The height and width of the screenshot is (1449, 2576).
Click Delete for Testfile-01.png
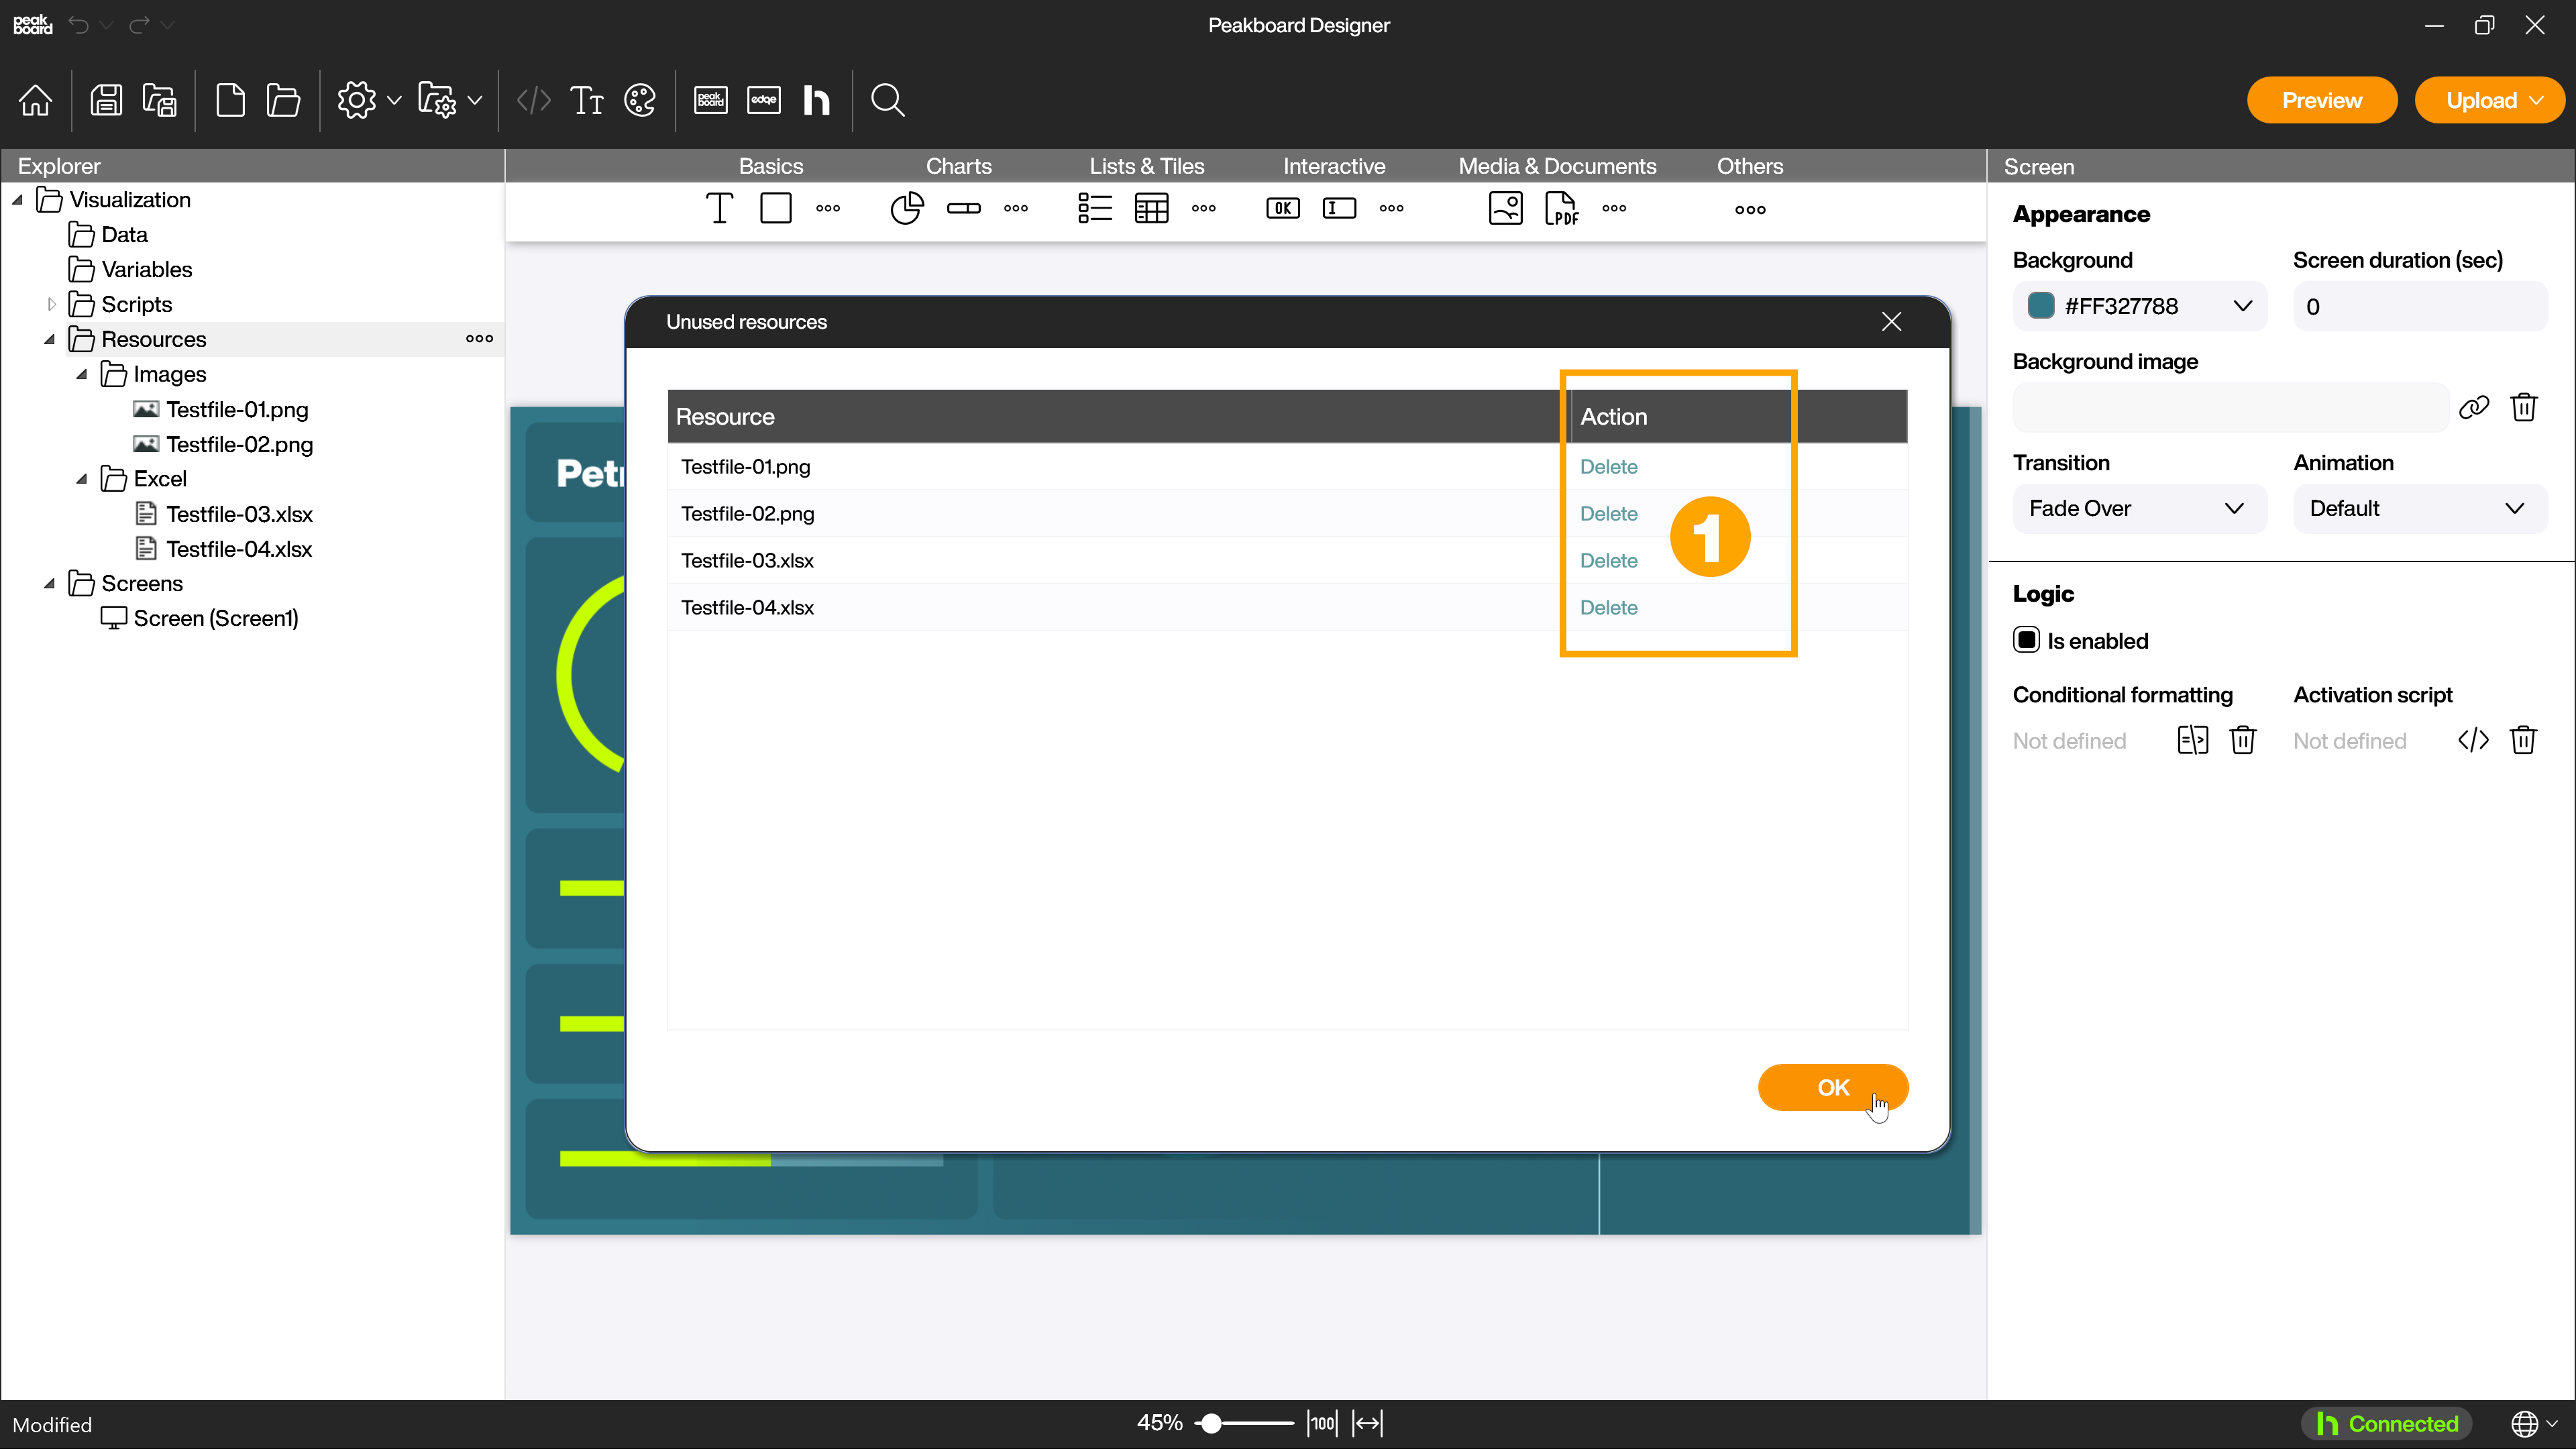point(1608,466)
